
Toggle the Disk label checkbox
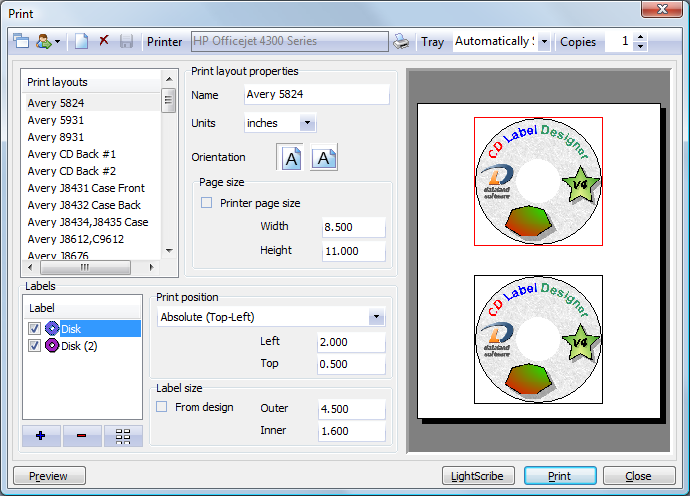[x=34, y=328]
